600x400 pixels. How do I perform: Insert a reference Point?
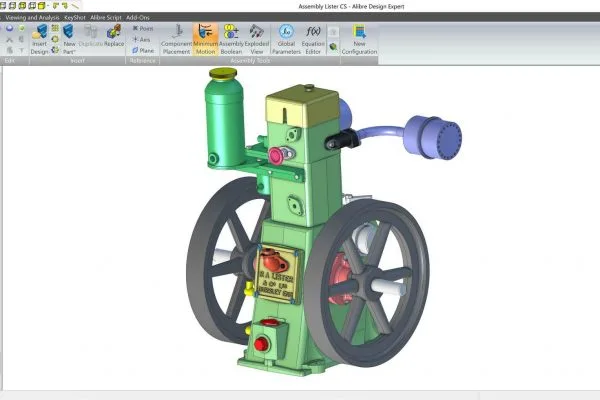[x=143, y=28]
